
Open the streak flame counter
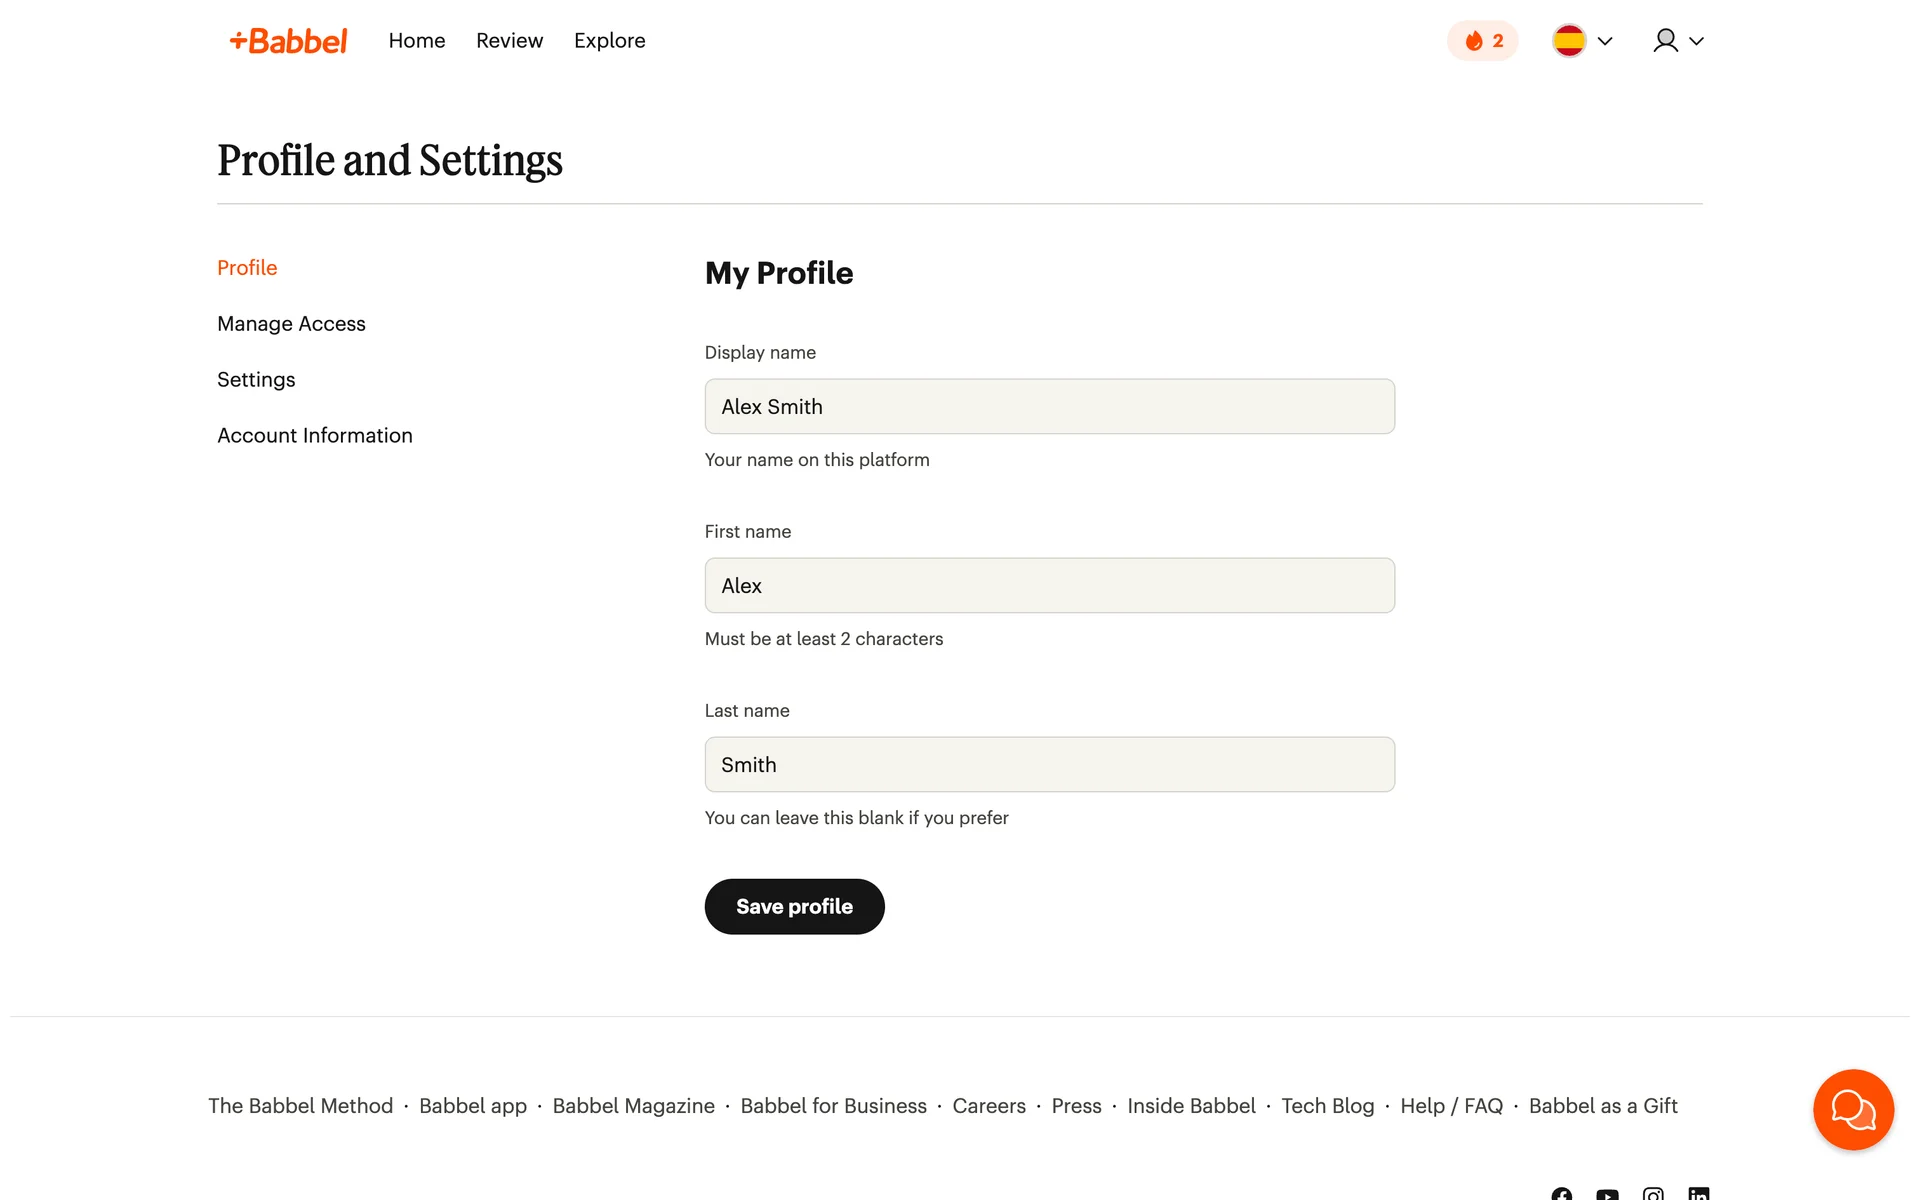click(x=1482, y=41)
